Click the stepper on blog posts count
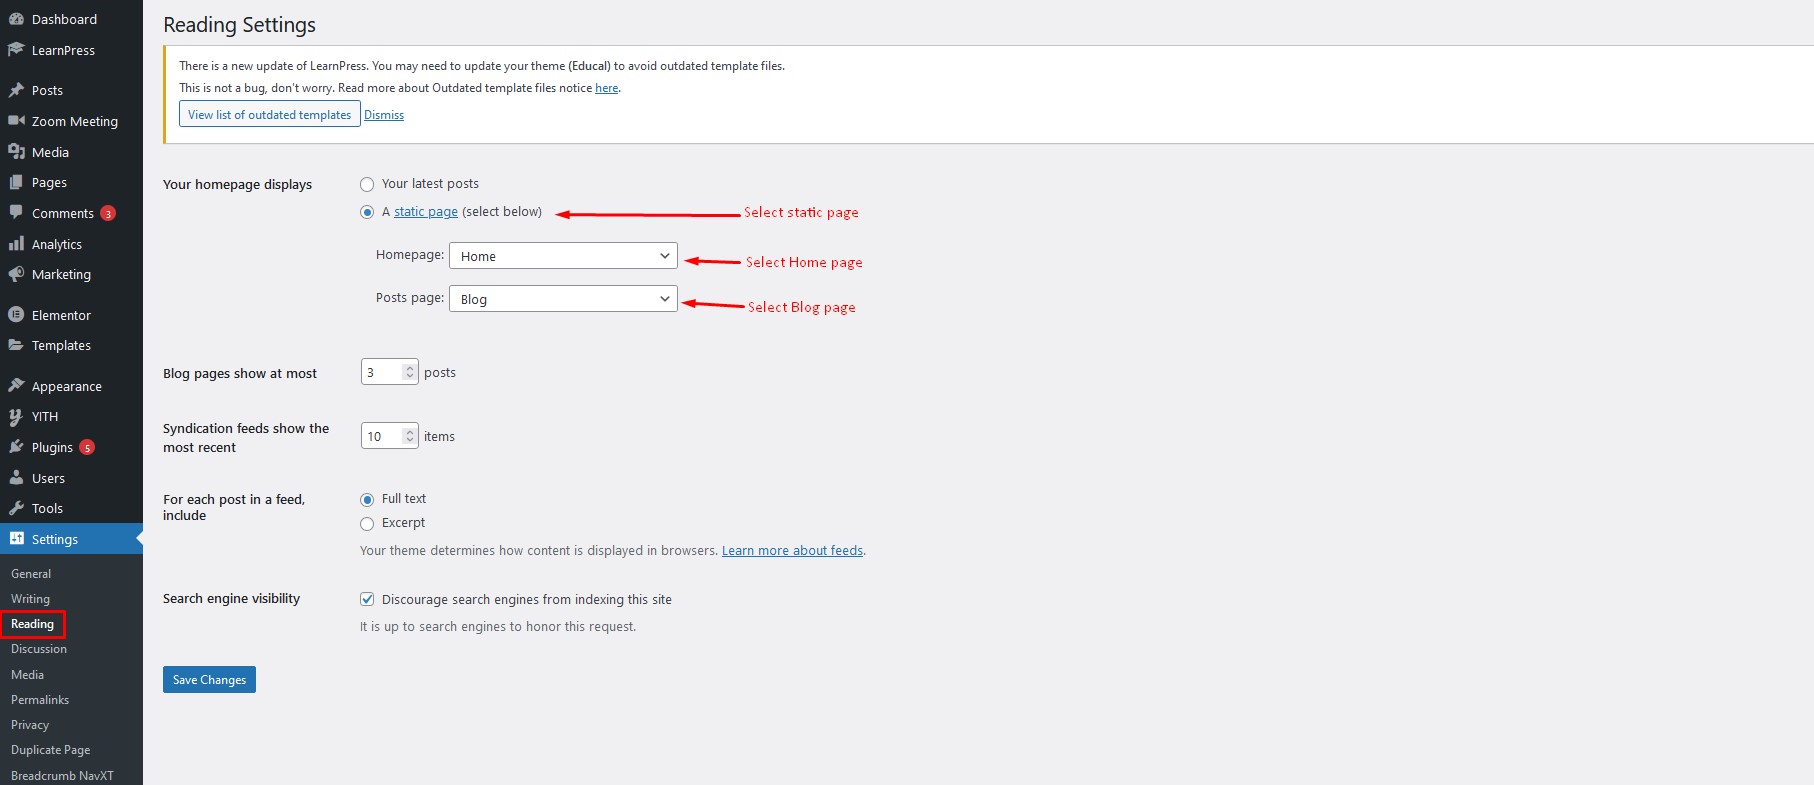1814x785 pixels. (409, 372)
